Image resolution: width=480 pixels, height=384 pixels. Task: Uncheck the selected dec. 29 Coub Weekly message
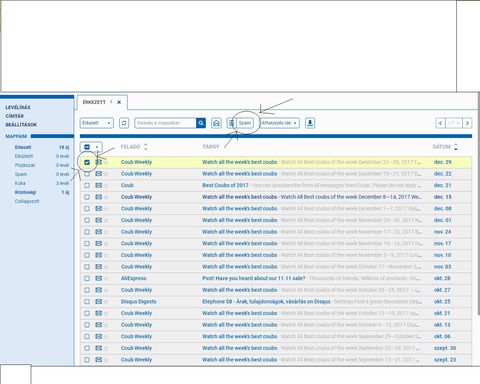pos(87,162)
